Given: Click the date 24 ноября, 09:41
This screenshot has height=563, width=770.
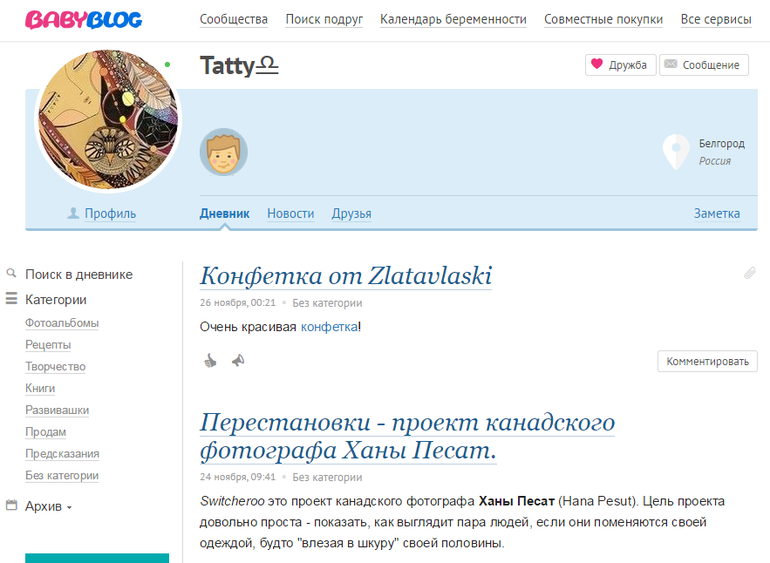Looking at the screenshot, I should click(x=238, y=477).
